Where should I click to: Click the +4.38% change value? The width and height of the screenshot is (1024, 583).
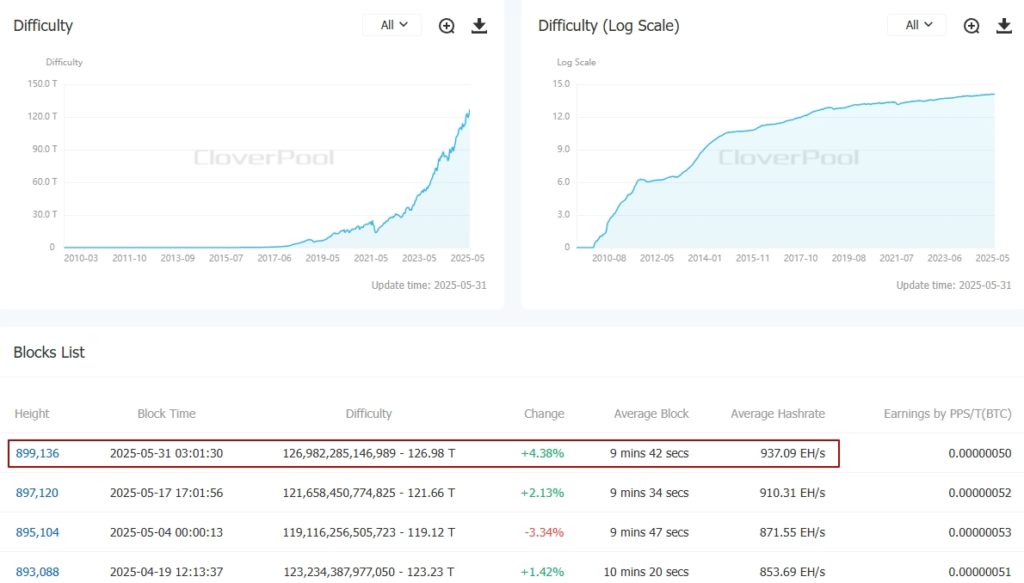544,452
